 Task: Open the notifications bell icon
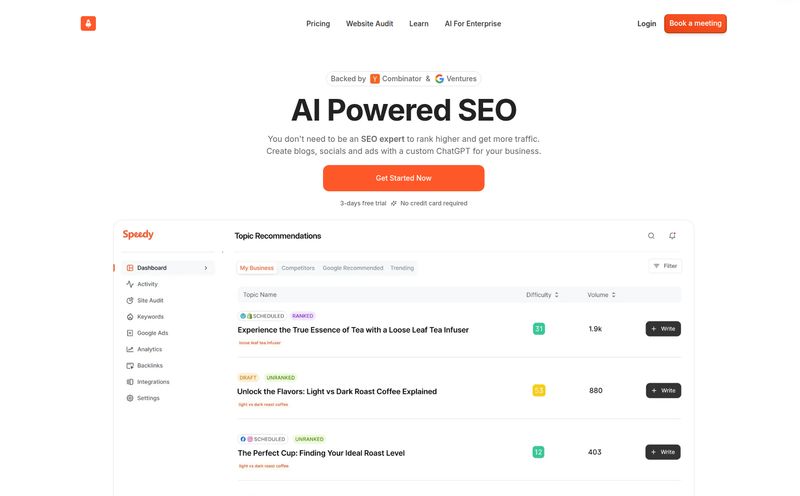click(x=672, y=236)
